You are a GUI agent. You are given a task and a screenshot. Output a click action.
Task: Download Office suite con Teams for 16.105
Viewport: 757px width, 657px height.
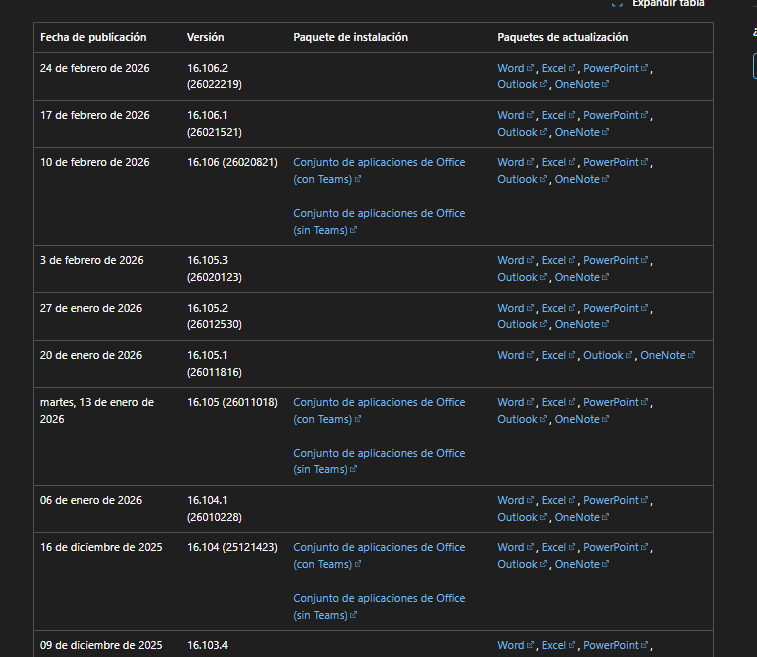click(379, 410)
